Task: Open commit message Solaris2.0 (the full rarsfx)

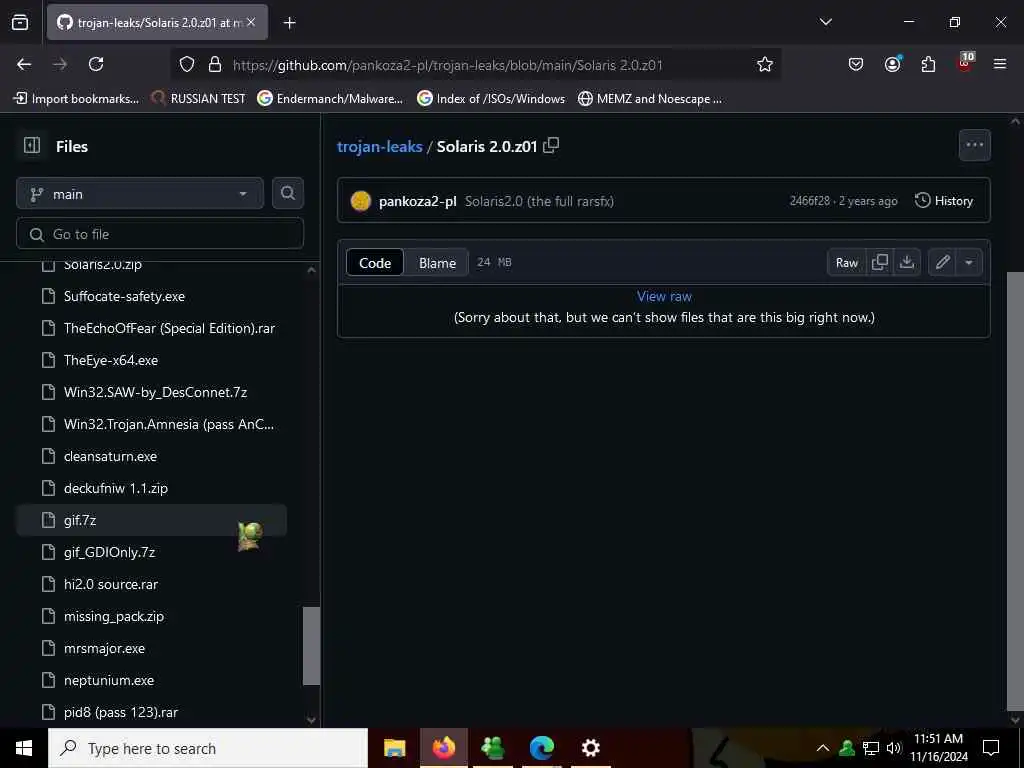Action: [539, 200]
